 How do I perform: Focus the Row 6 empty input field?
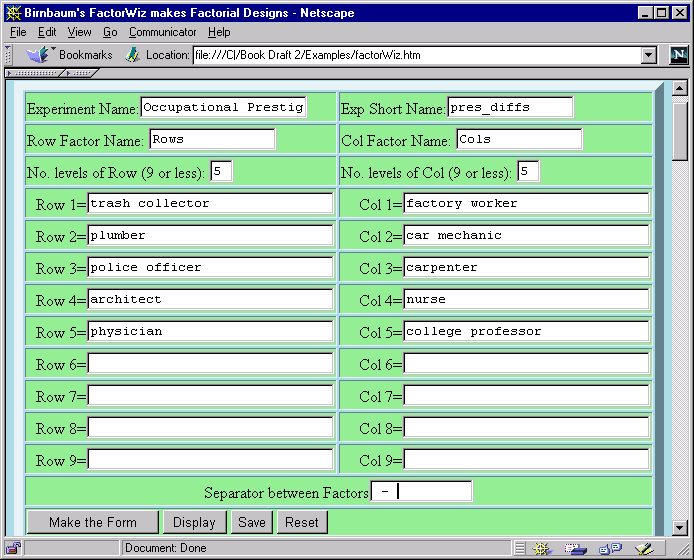coord(210,364)
